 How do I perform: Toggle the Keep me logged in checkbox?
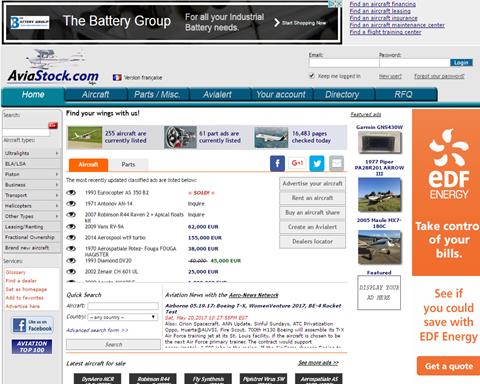(x=312, y=76)
